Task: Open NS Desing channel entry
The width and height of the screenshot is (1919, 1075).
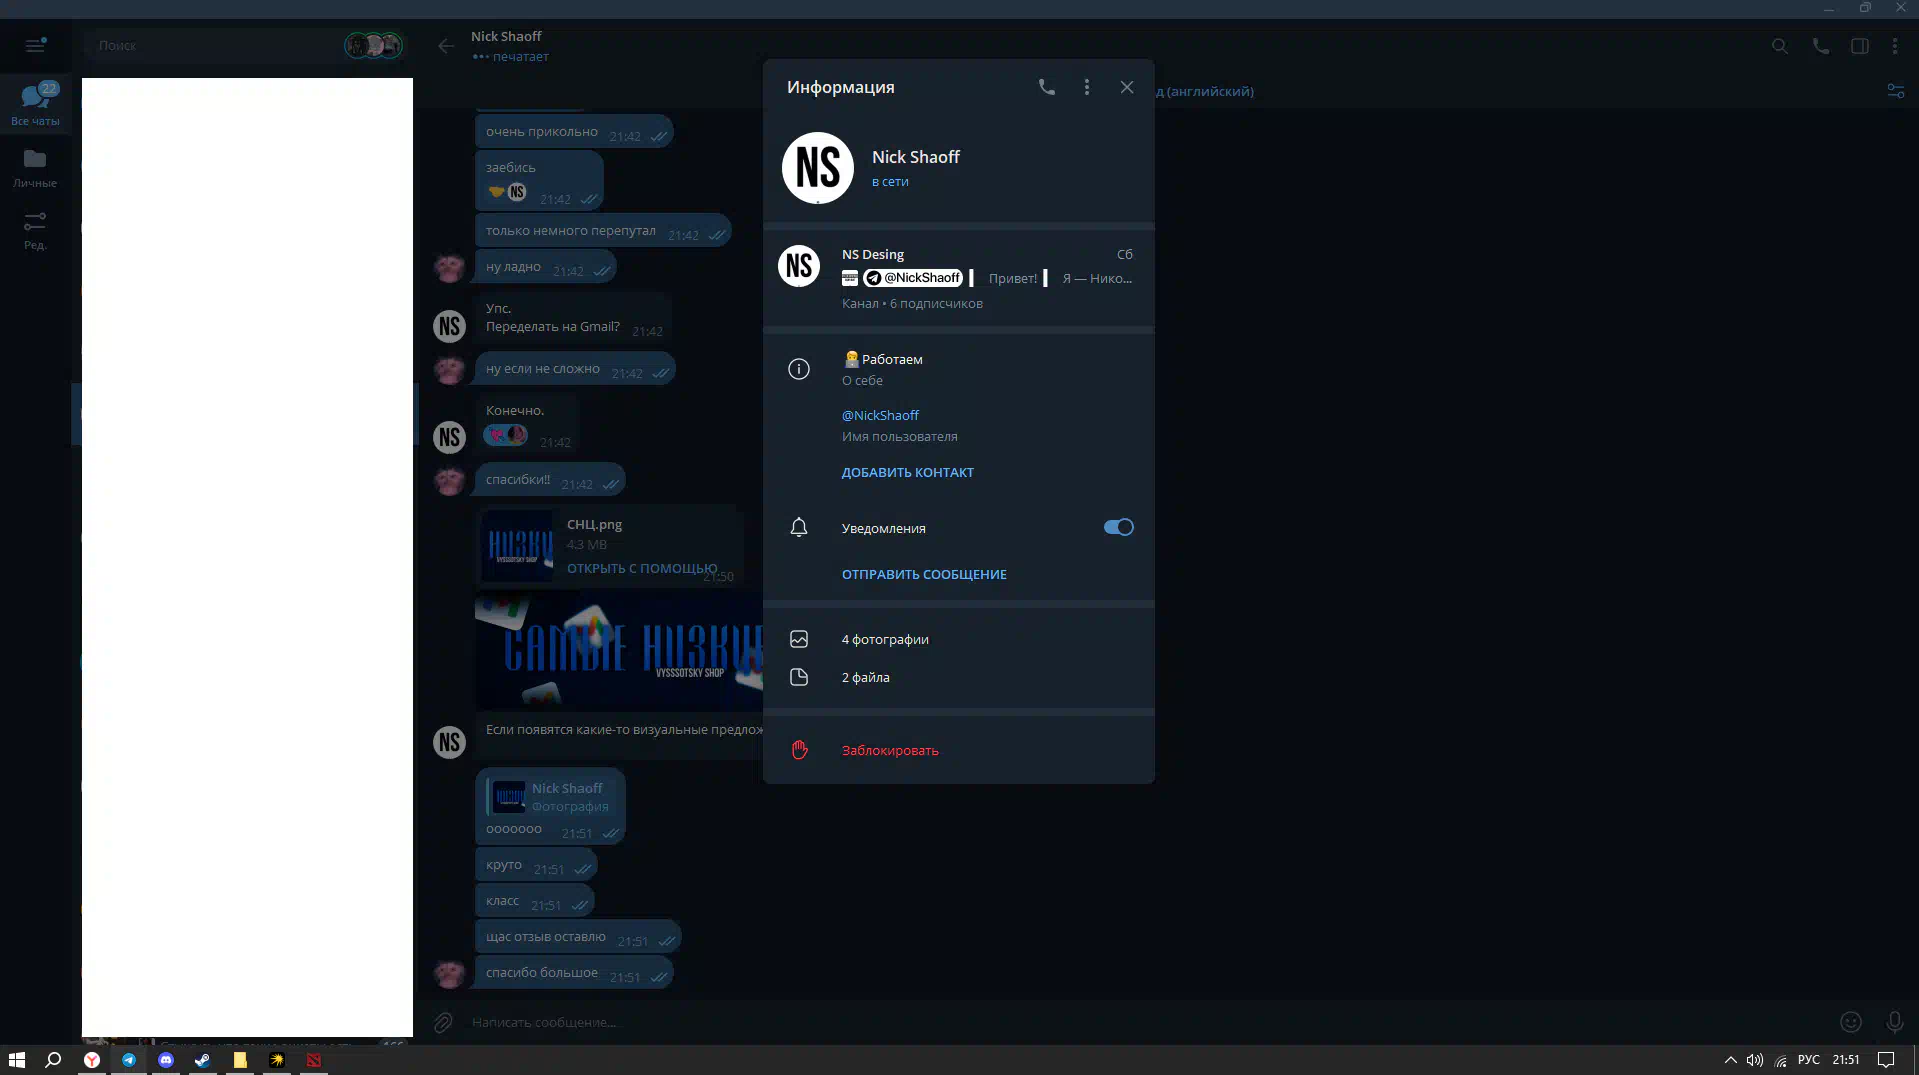Action: (x=958, y=277)
